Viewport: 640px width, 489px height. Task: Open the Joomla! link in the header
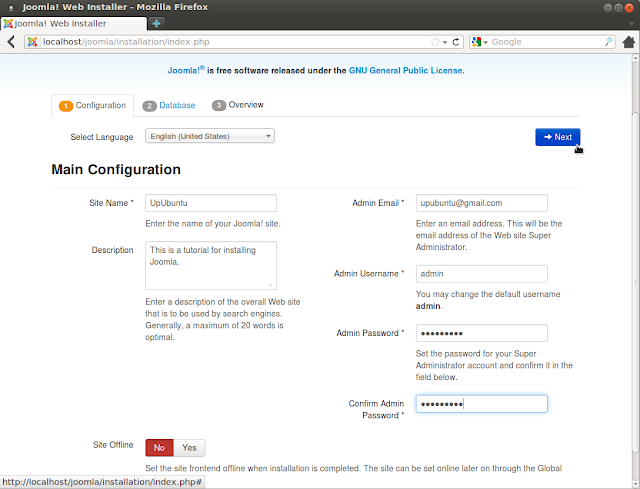pos(186,70)
